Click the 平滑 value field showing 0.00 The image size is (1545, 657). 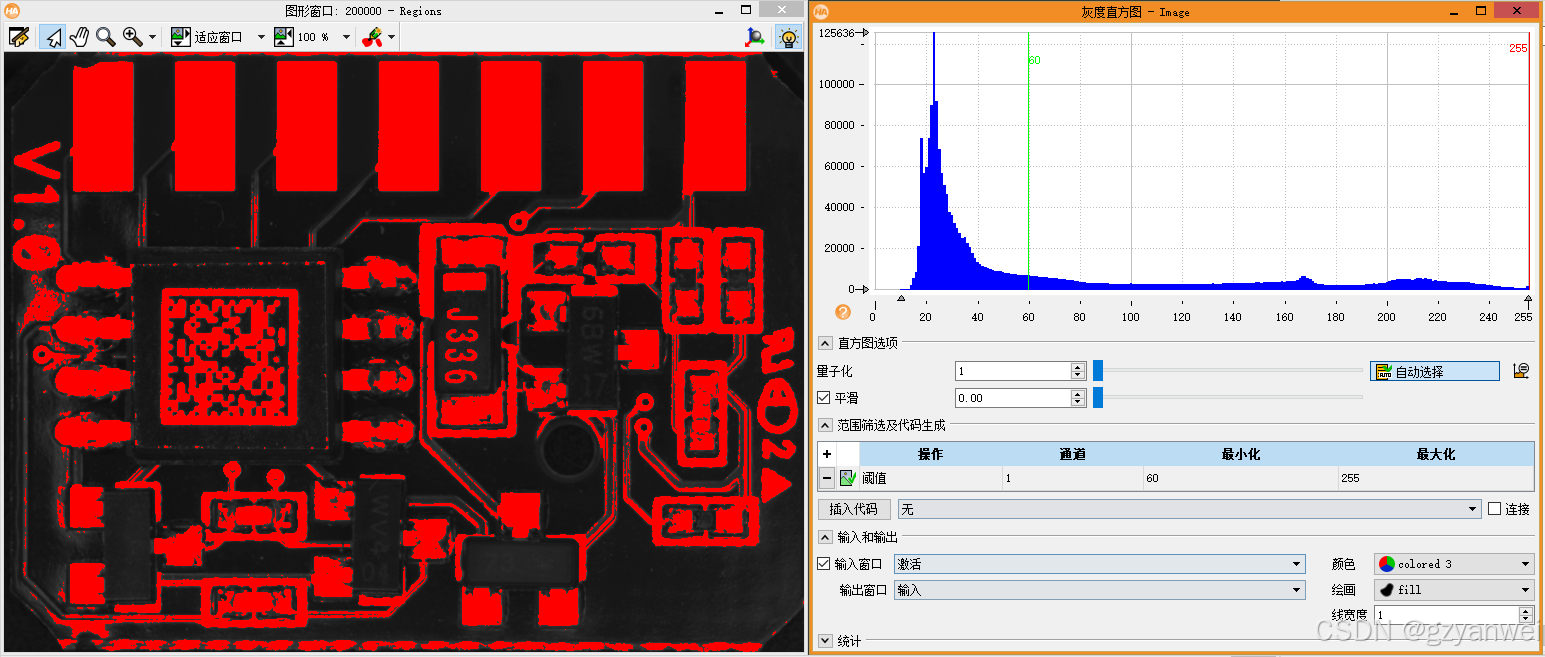pyautogui.click(x=1013, y=398)
